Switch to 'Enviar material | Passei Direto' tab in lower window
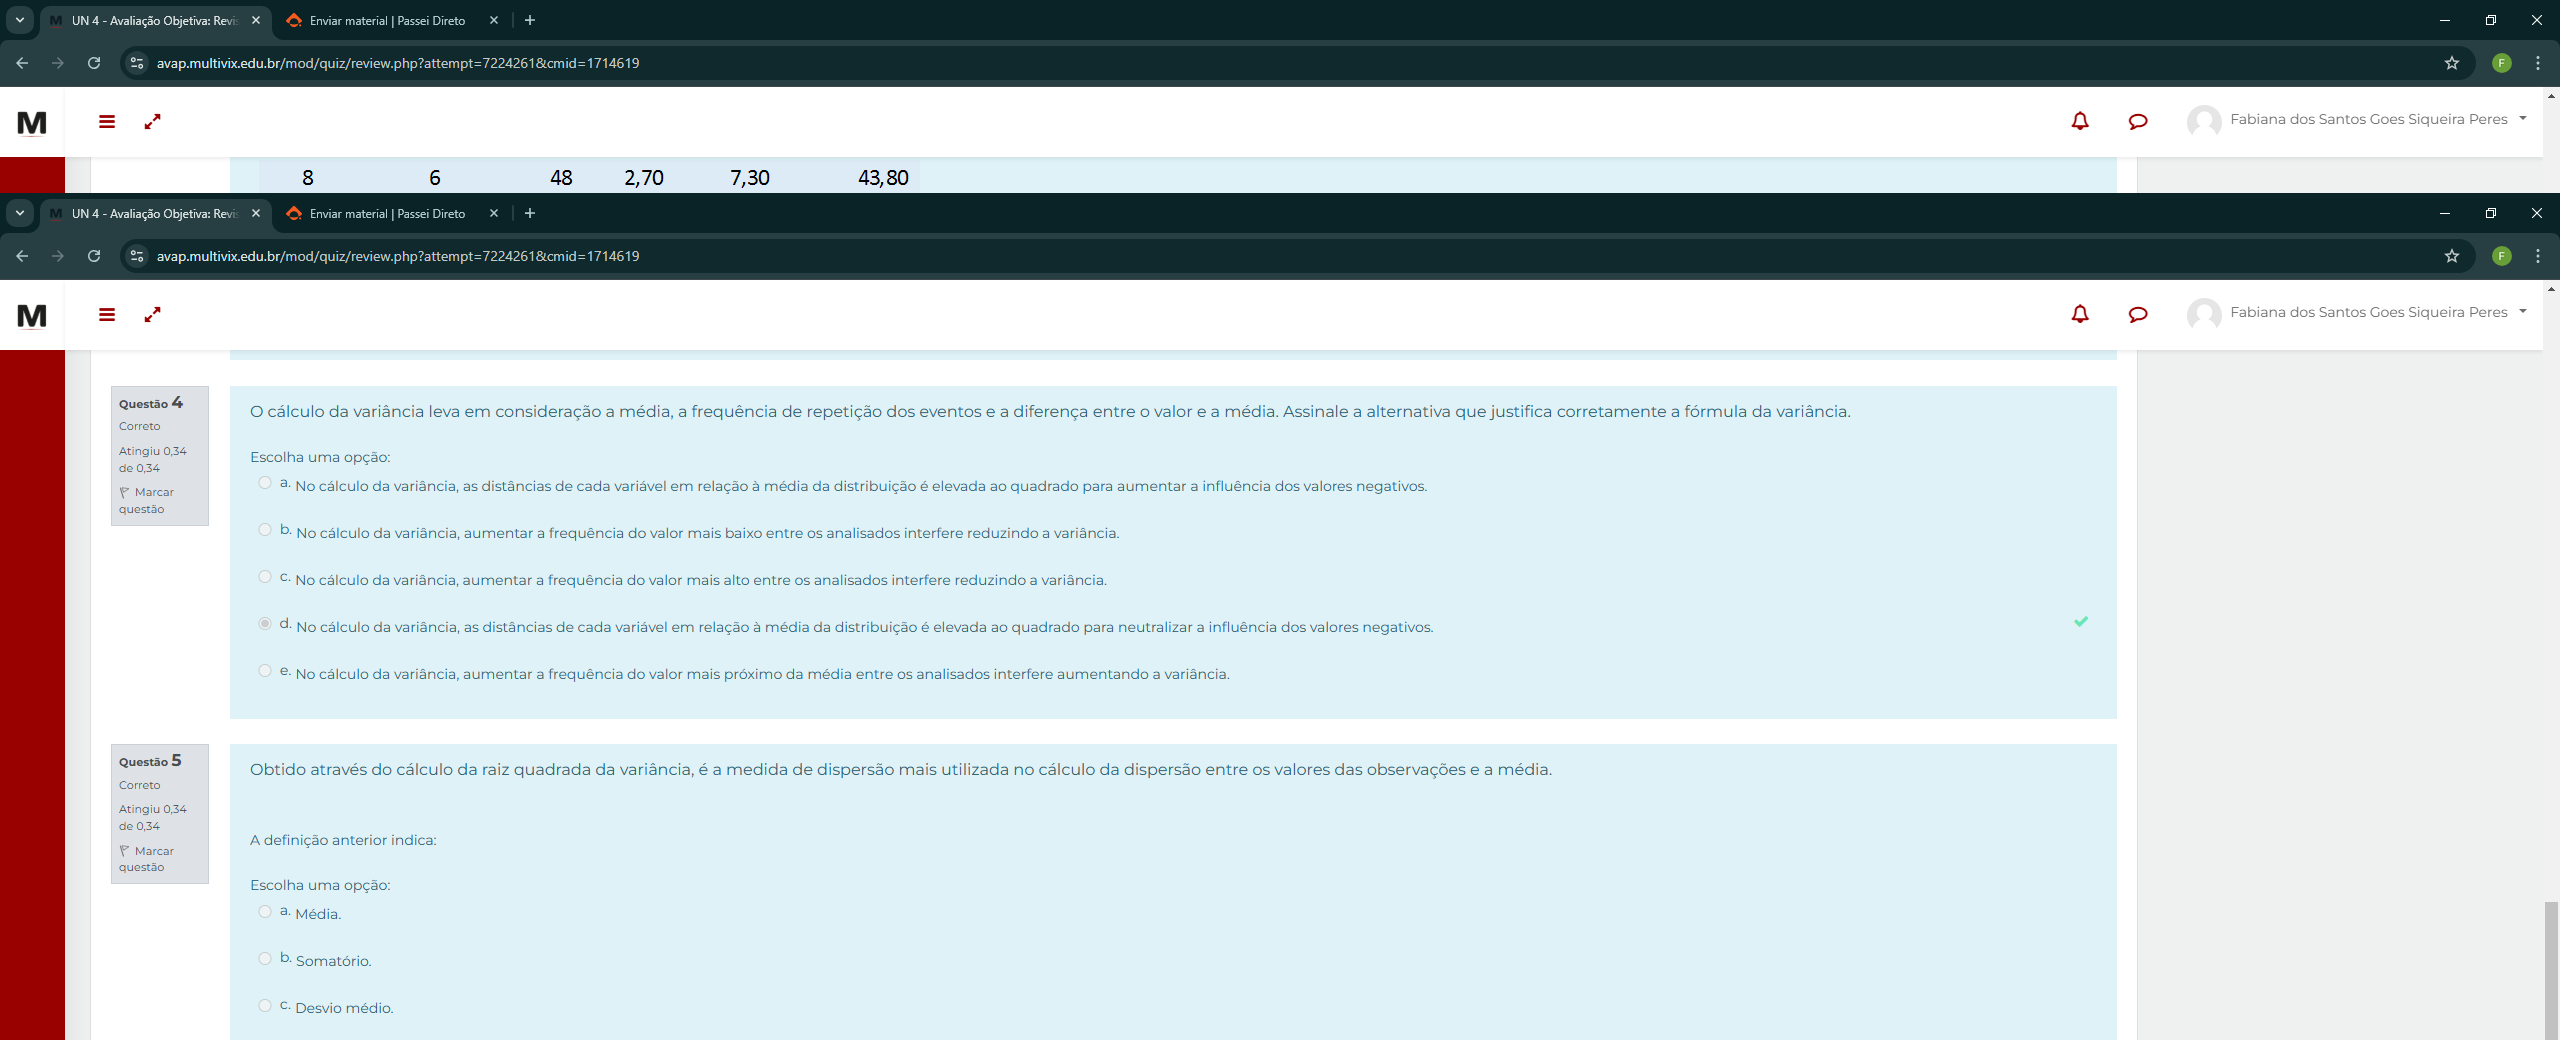 tap(387, 213)
